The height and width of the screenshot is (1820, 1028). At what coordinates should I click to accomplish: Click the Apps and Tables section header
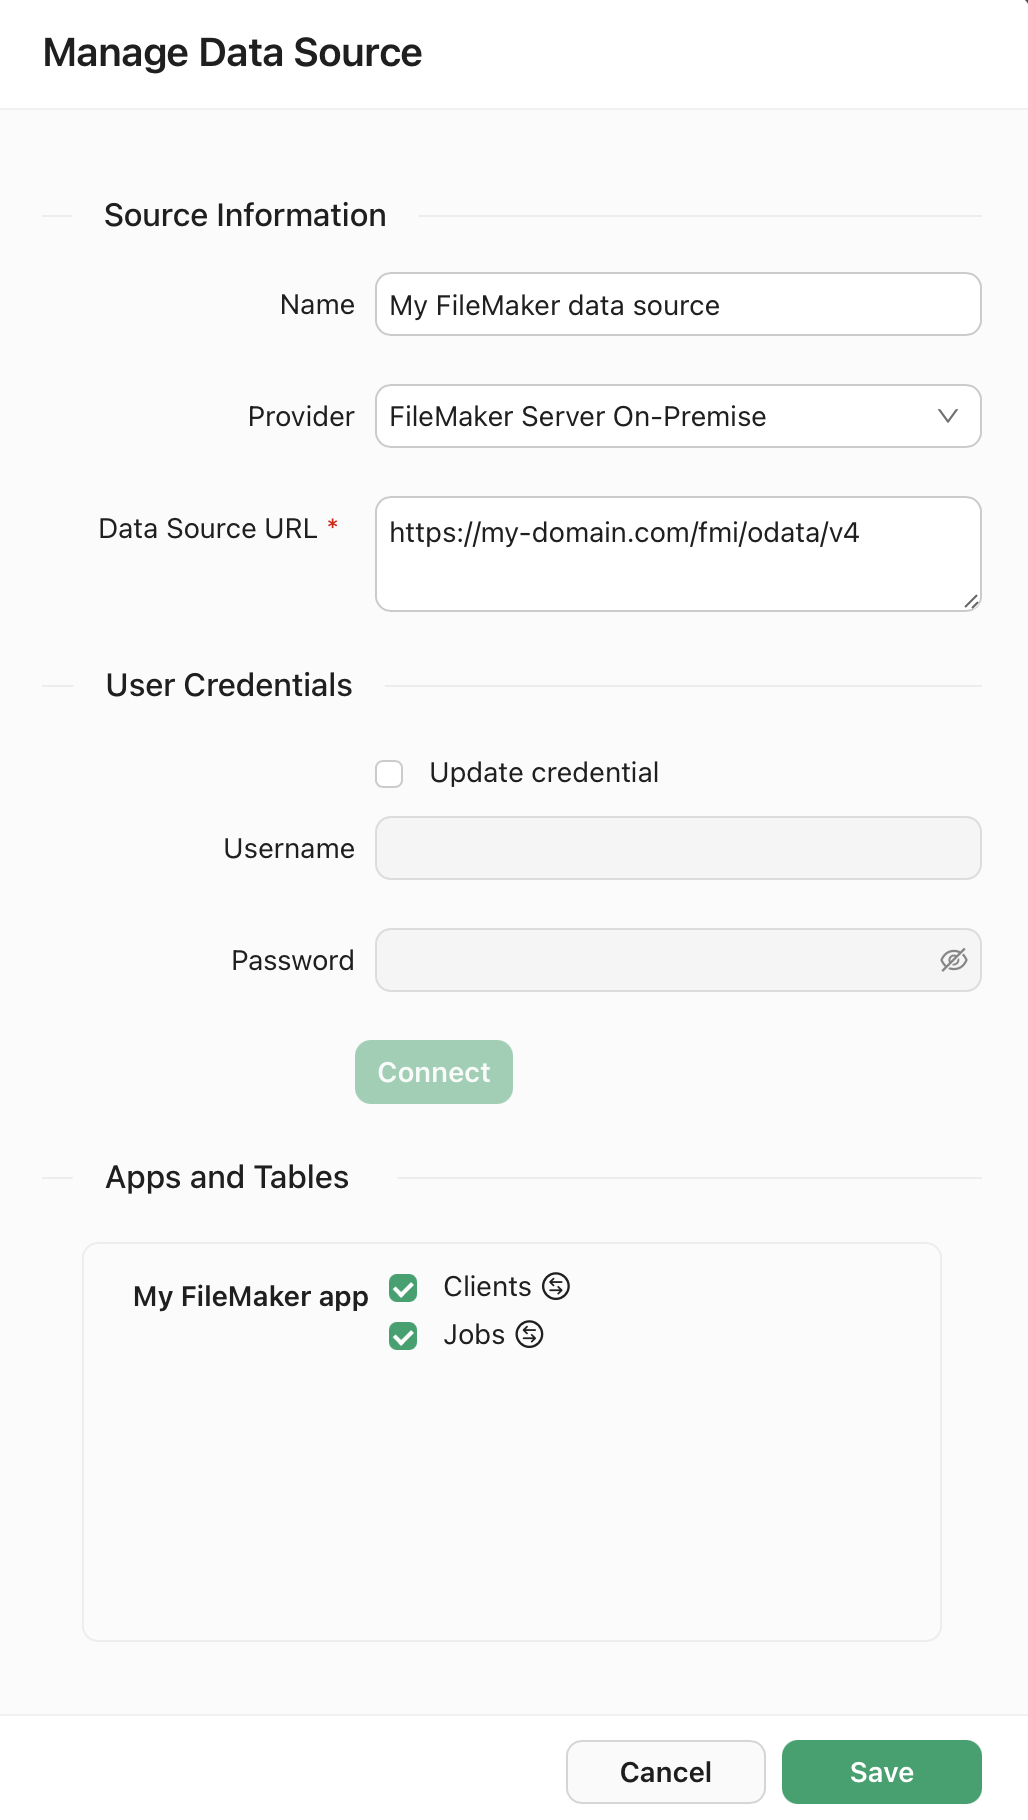pos(226,1177)
